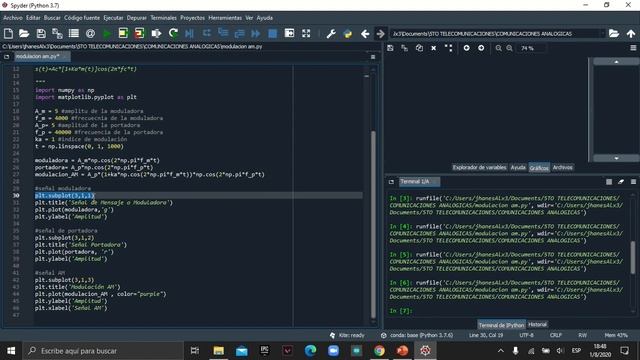The image size is (640, 360).
Task: Open the Herramientas menu
Action: coord(225,18)
